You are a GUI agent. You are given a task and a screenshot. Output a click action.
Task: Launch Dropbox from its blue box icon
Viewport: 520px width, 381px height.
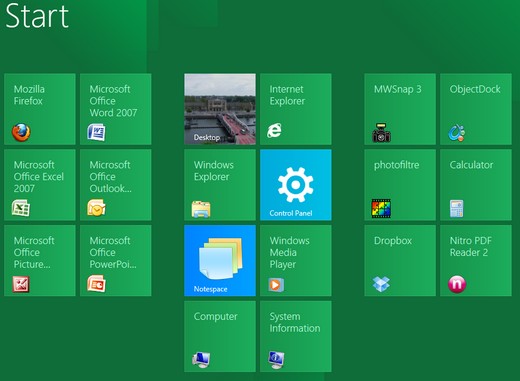coord(381,284)
